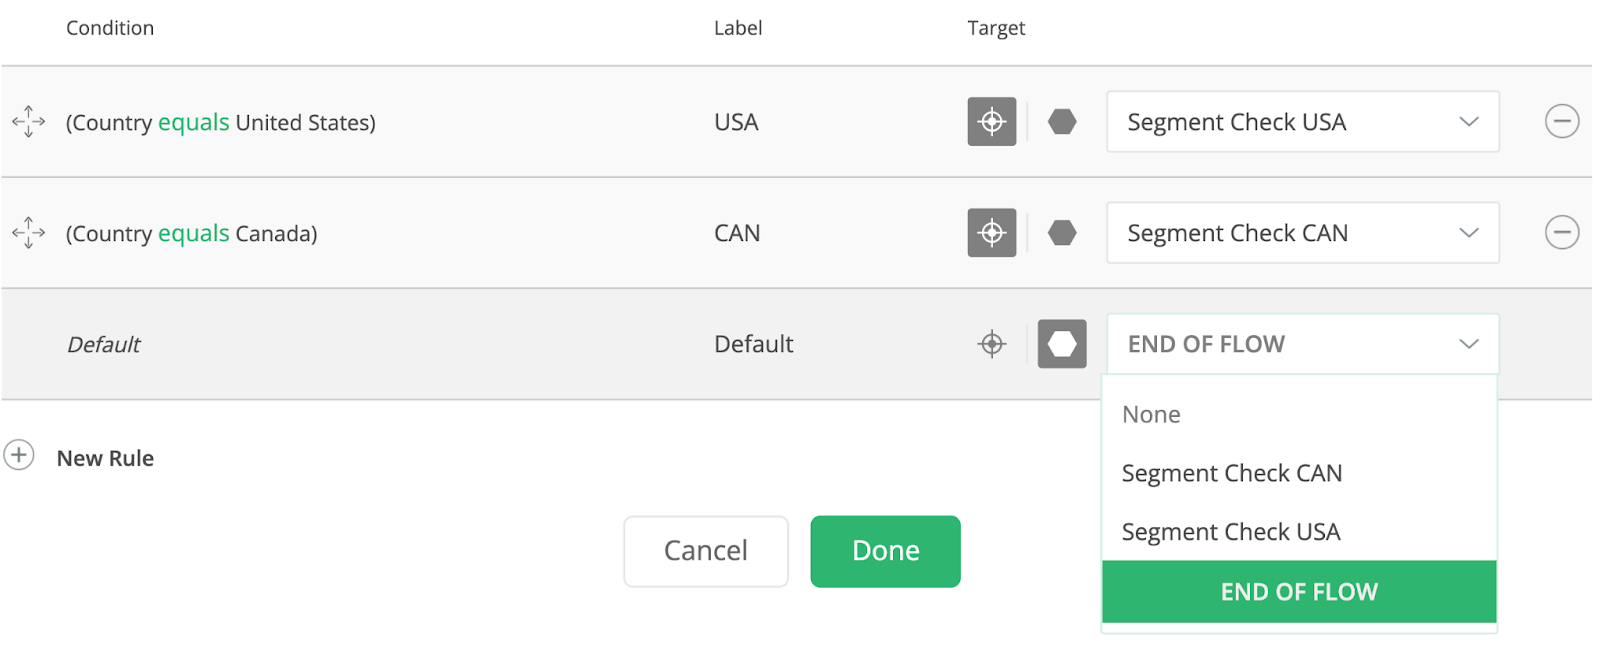Select the crosshair target icon in CAN row
The image size is (1600, 645).
point(991,233)
